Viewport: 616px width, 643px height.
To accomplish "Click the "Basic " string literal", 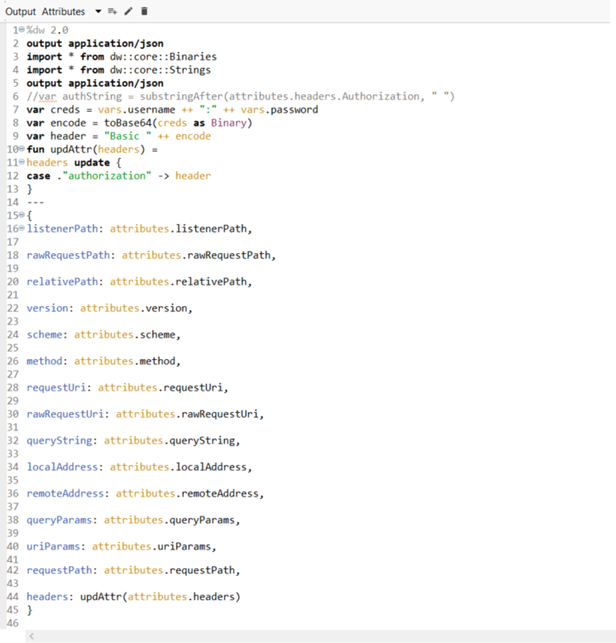I will point(128,136).
